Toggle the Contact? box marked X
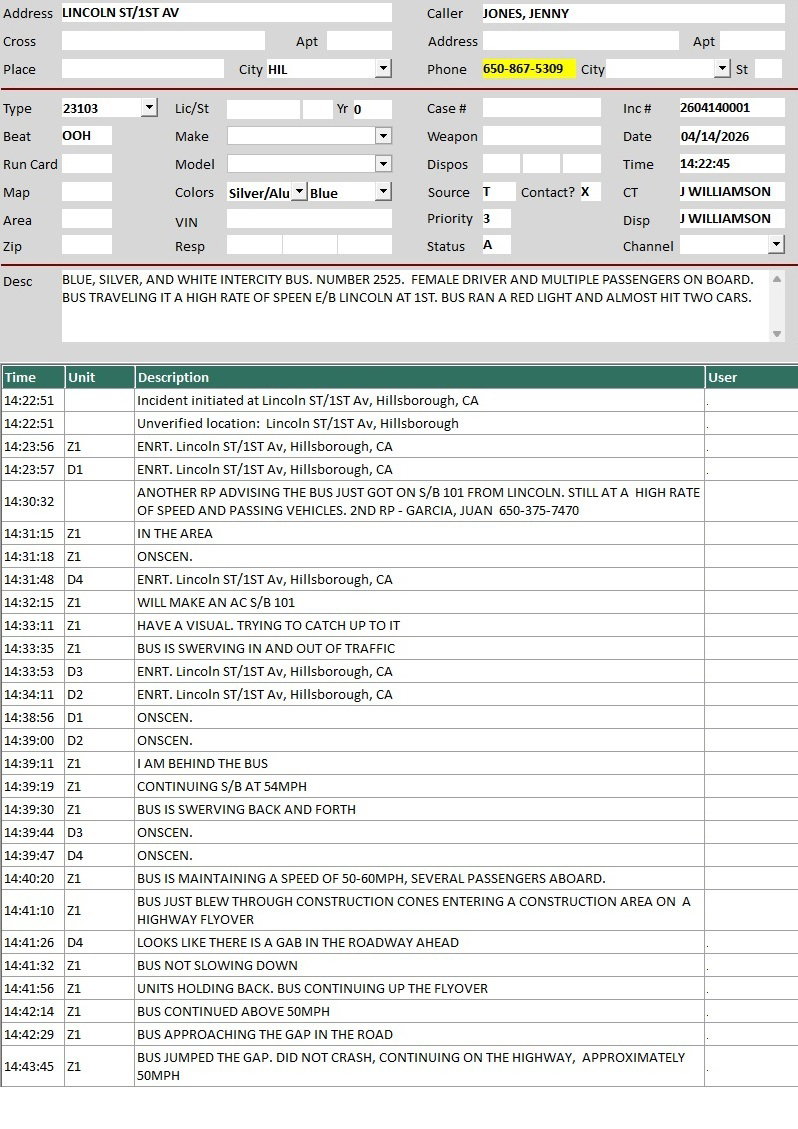 589,192
